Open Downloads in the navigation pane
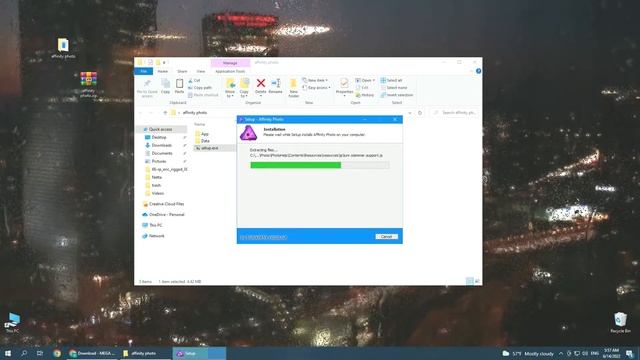The width and height of the screenshot is (640, 360). coord(161,145)
